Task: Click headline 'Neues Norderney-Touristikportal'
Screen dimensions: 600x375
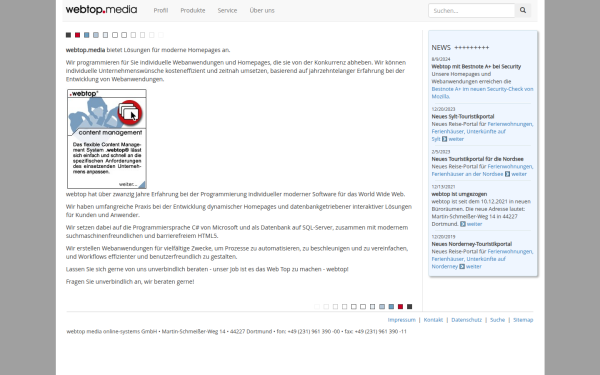Action: point(471,244)
